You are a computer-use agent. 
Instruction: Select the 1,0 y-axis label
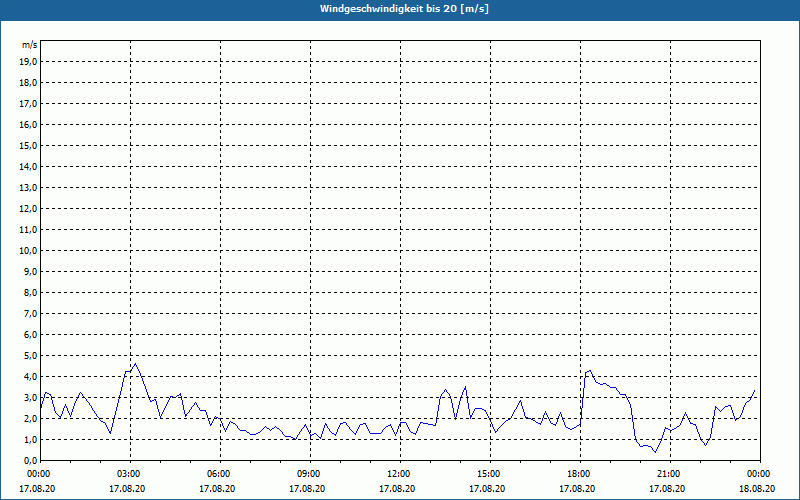click(x=31, y=439)
